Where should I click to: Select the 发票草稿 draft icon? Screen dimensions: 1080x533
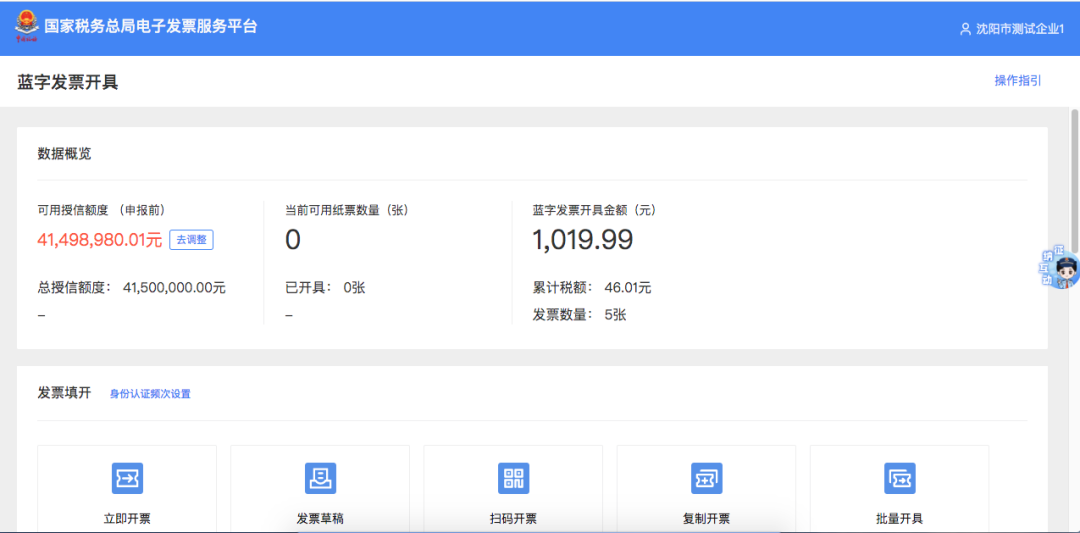tap(320, 478)
